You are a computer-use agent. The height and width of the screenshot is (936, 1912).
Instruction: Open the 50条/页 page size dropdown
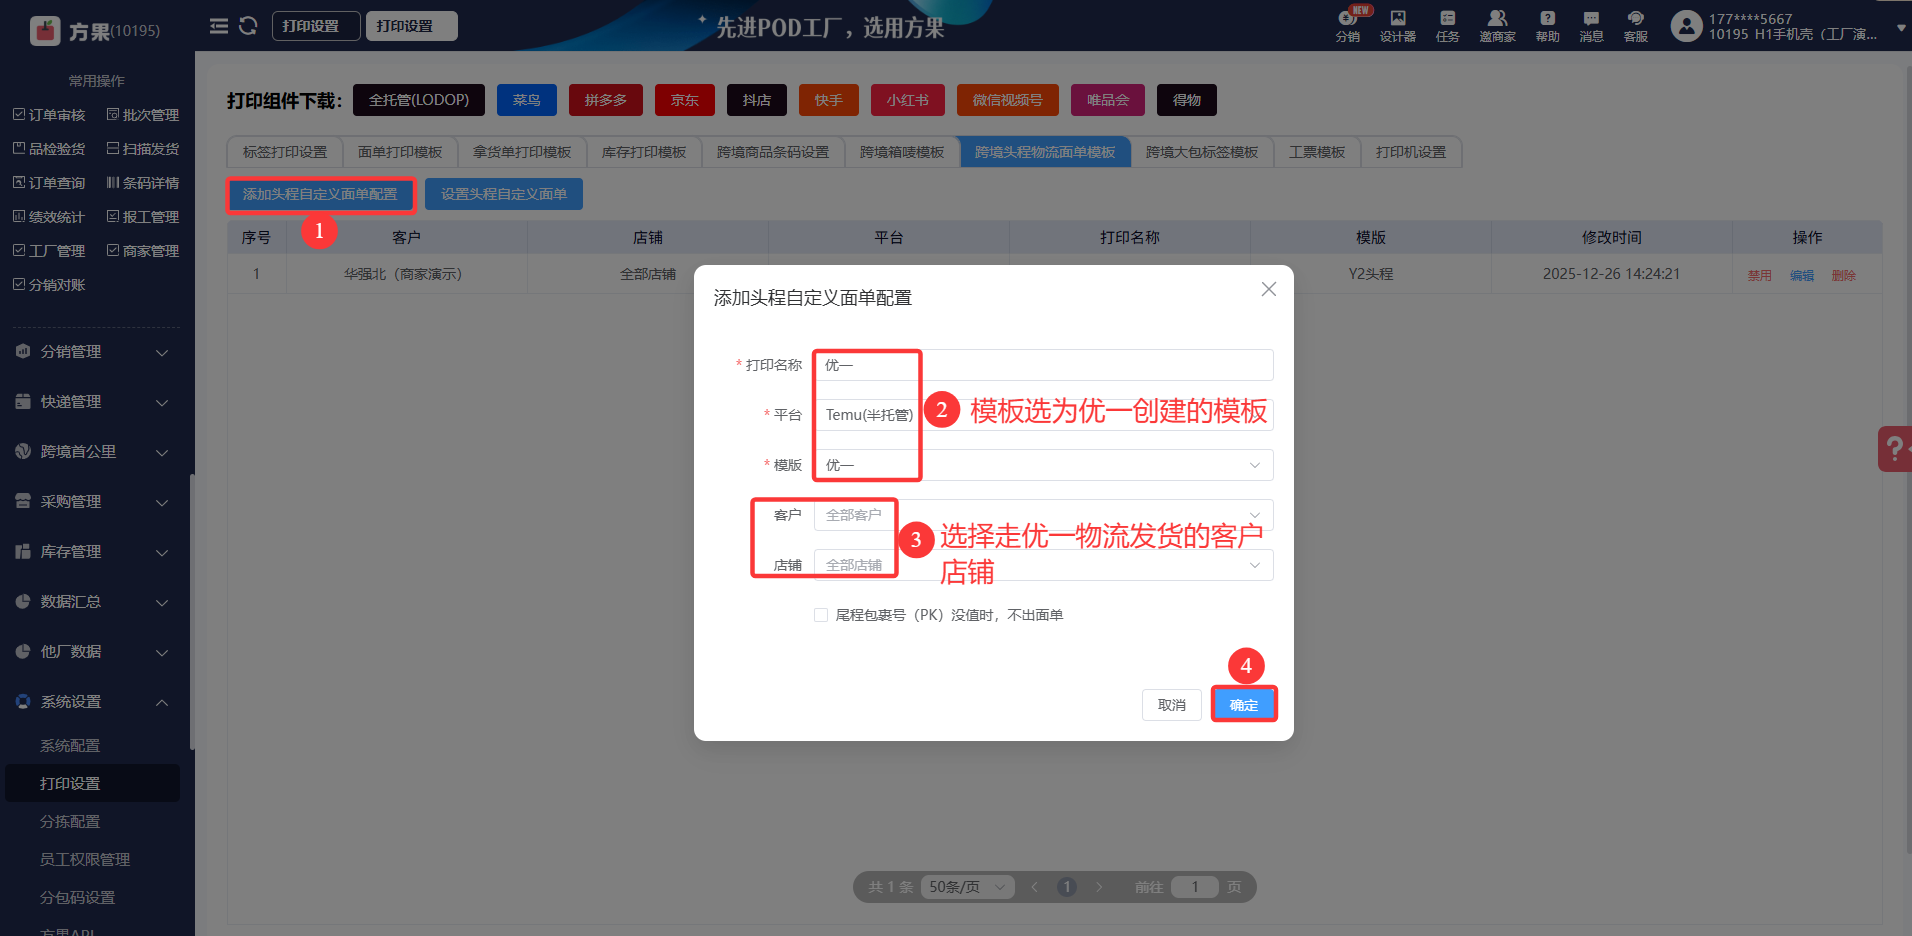click(x=967, y=887)
